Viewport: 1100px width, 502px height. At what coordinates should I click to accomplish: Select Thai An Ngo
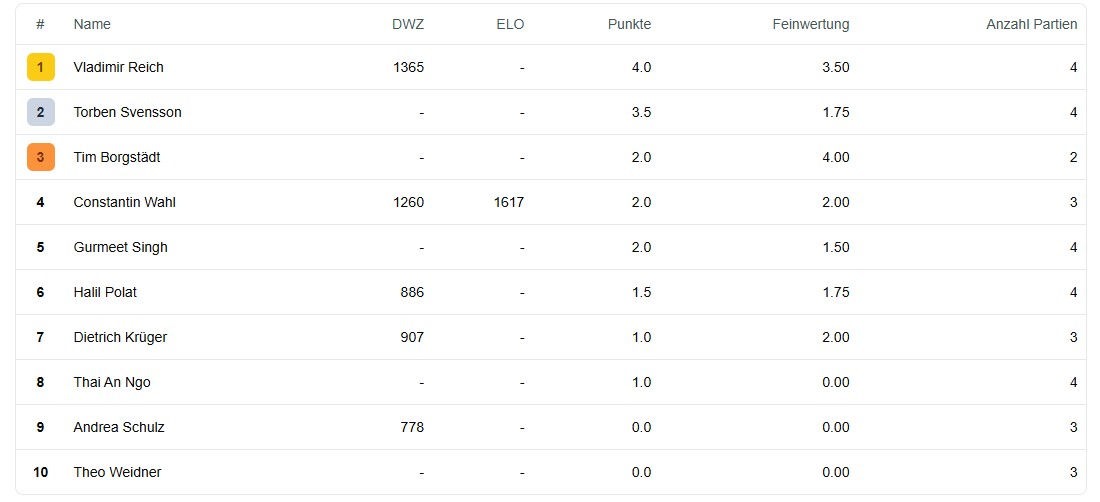(x=112, y=382)
